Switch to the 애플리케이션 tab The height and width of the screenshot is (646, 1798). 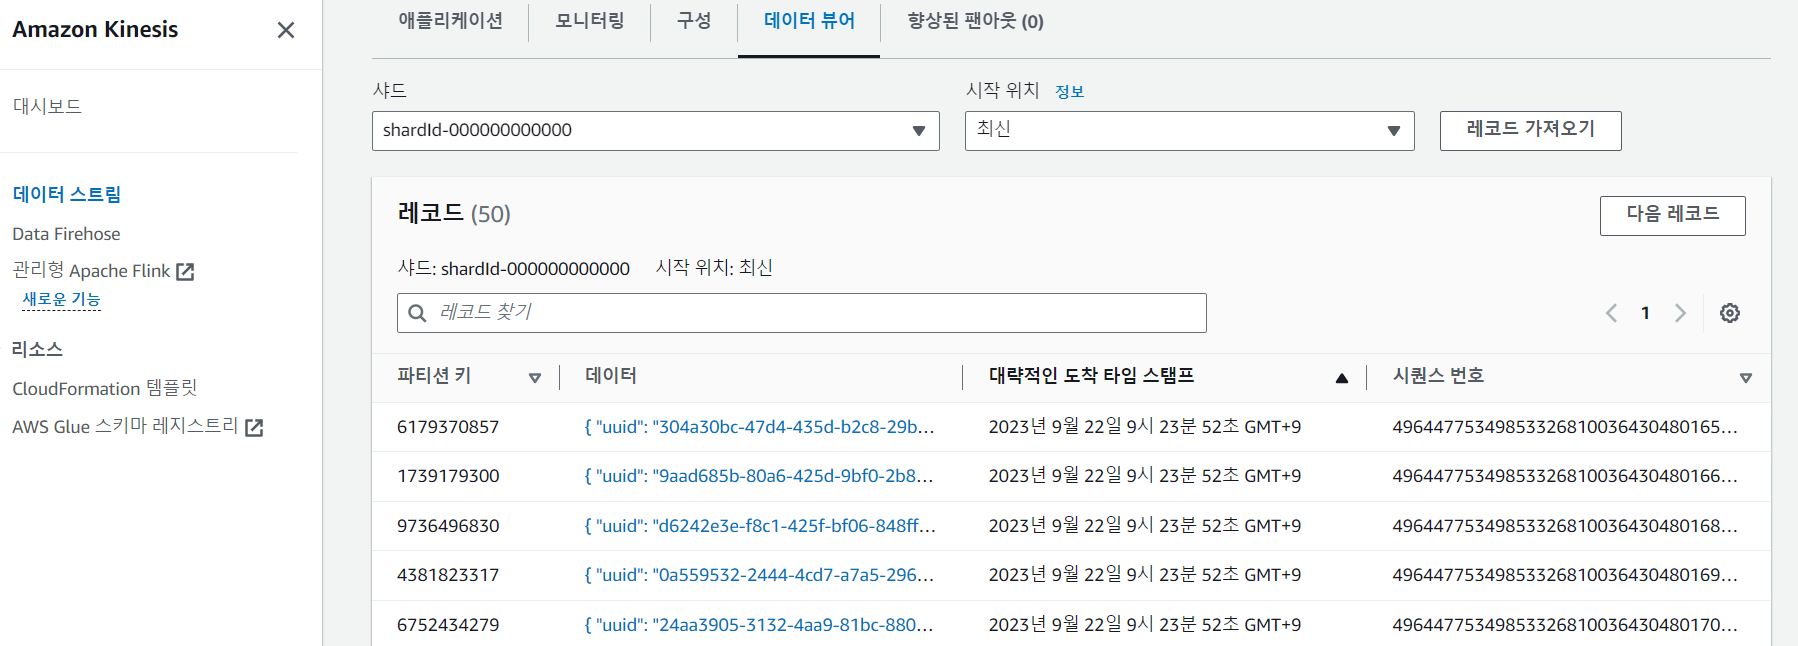coord(450,21)
